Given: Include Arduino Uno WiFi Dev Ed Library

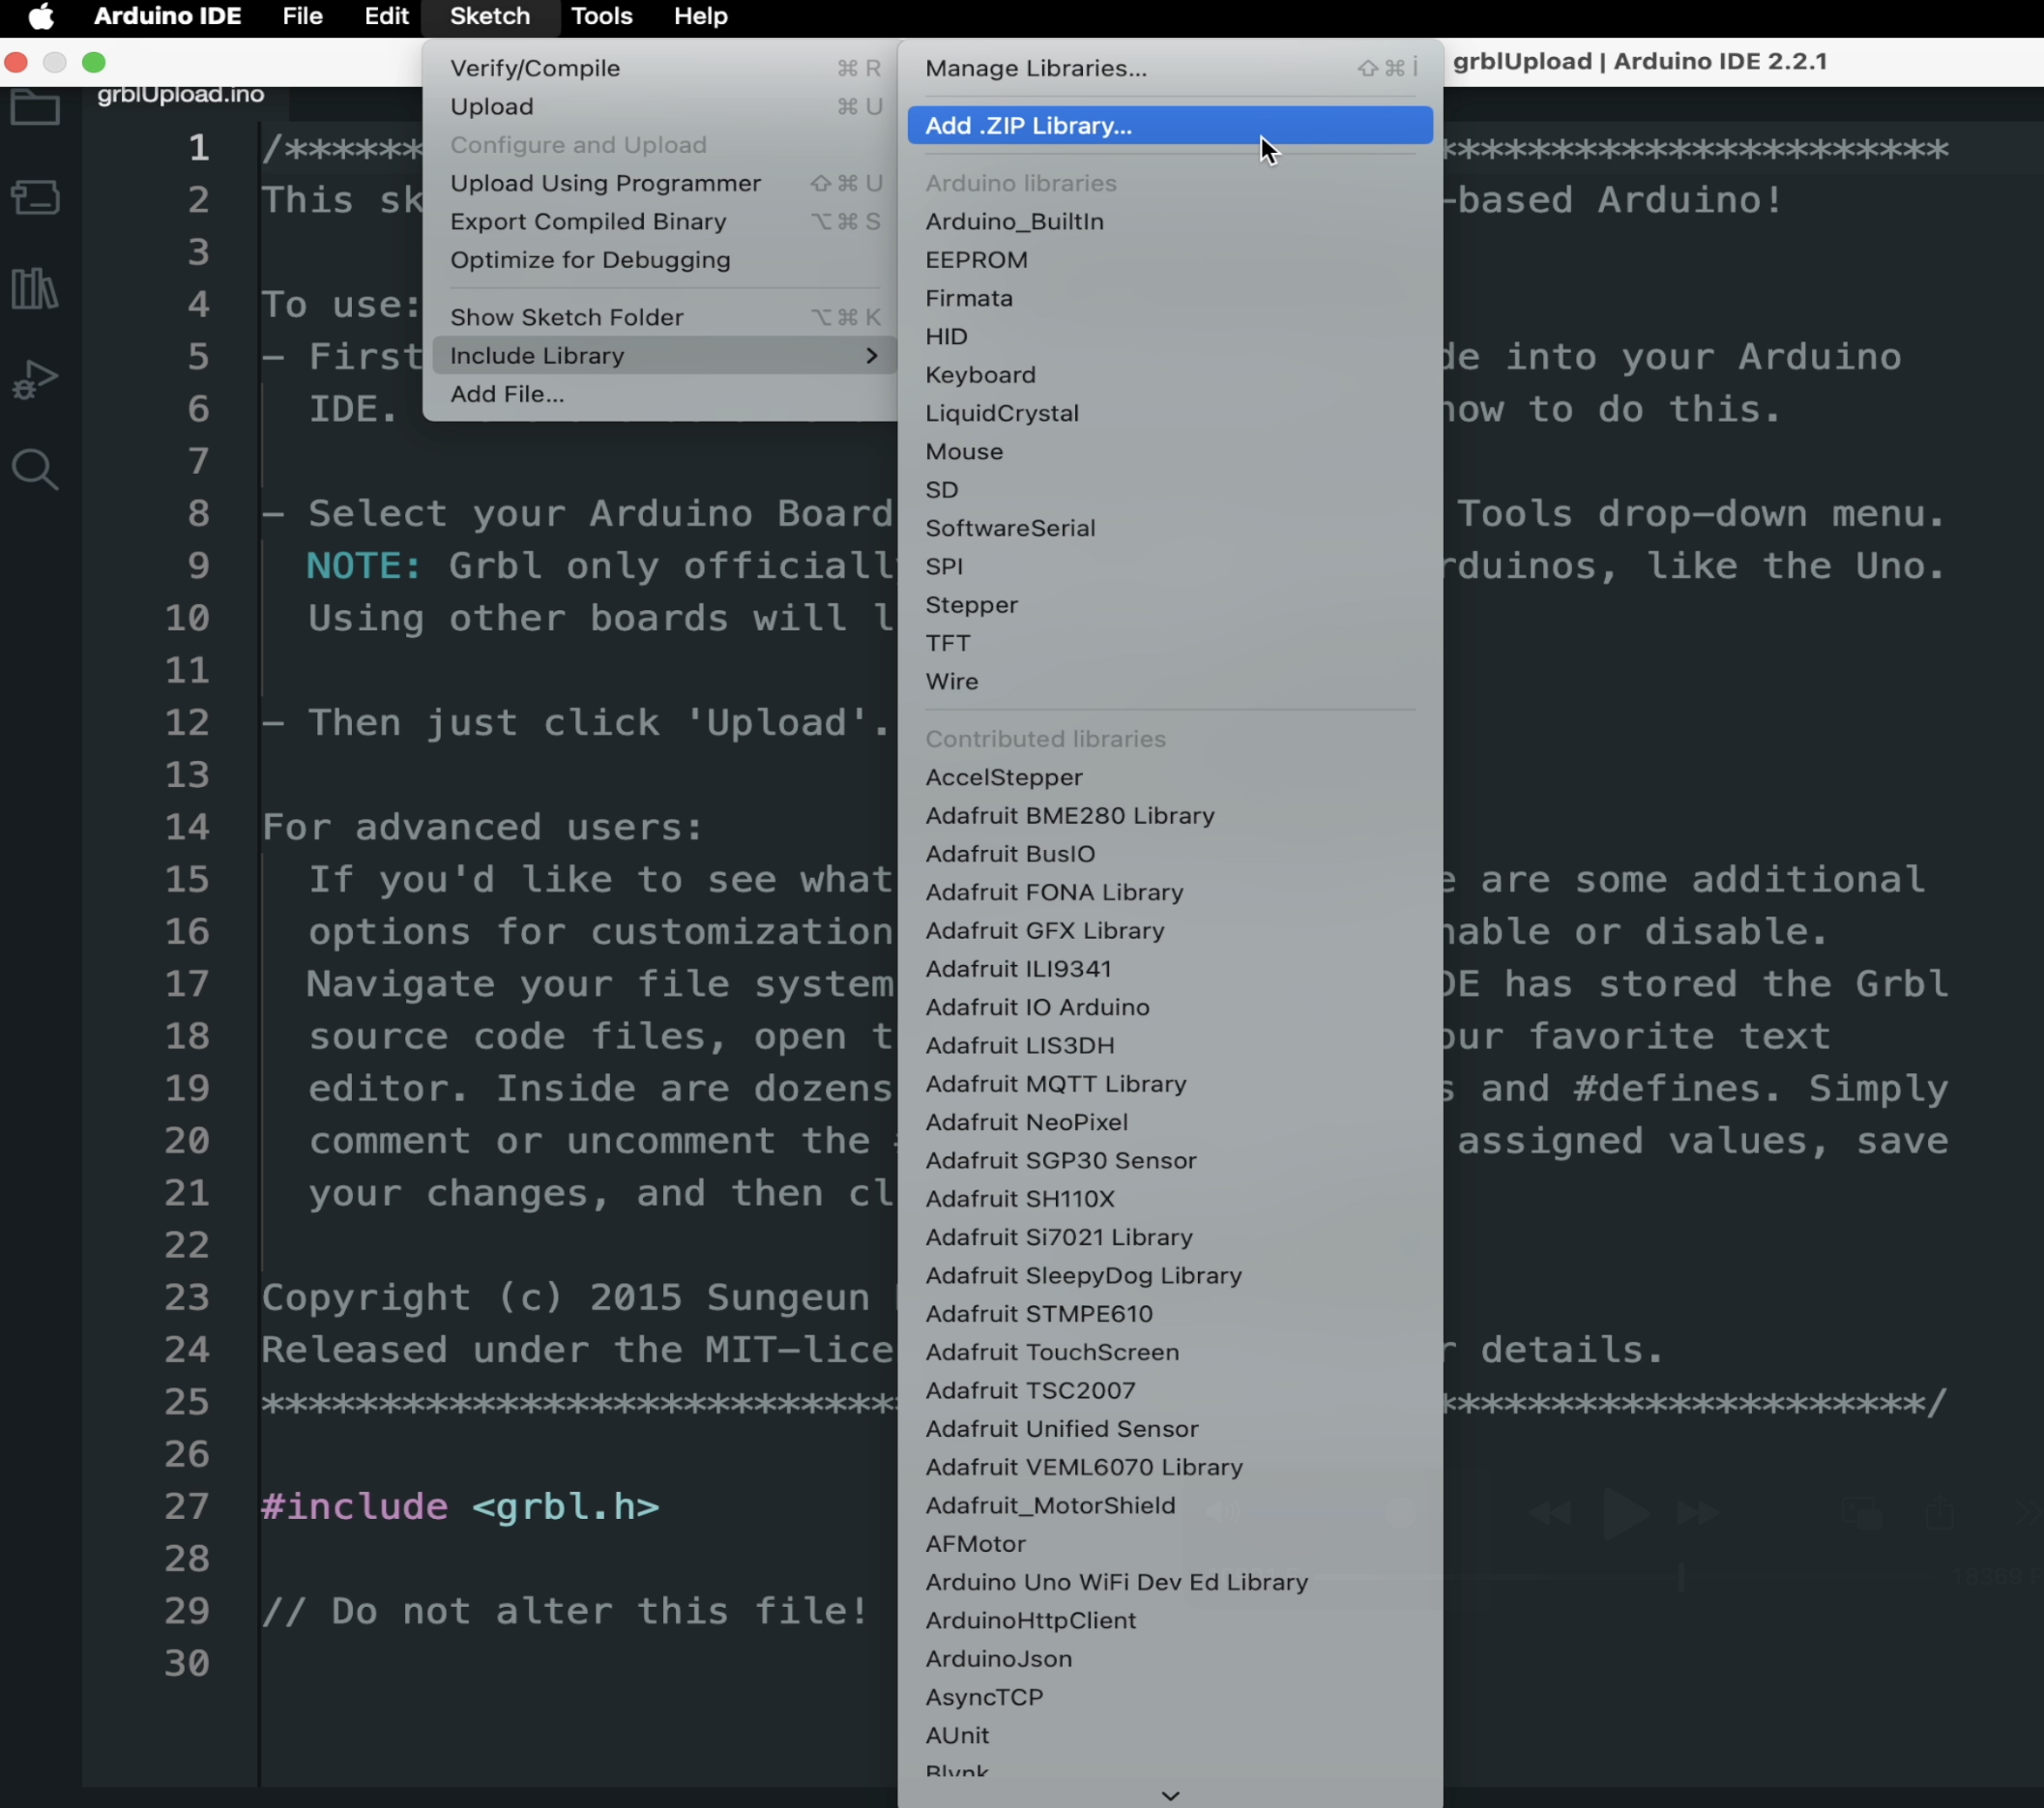Looking at the screenshot, I should click(1170, 1582).
